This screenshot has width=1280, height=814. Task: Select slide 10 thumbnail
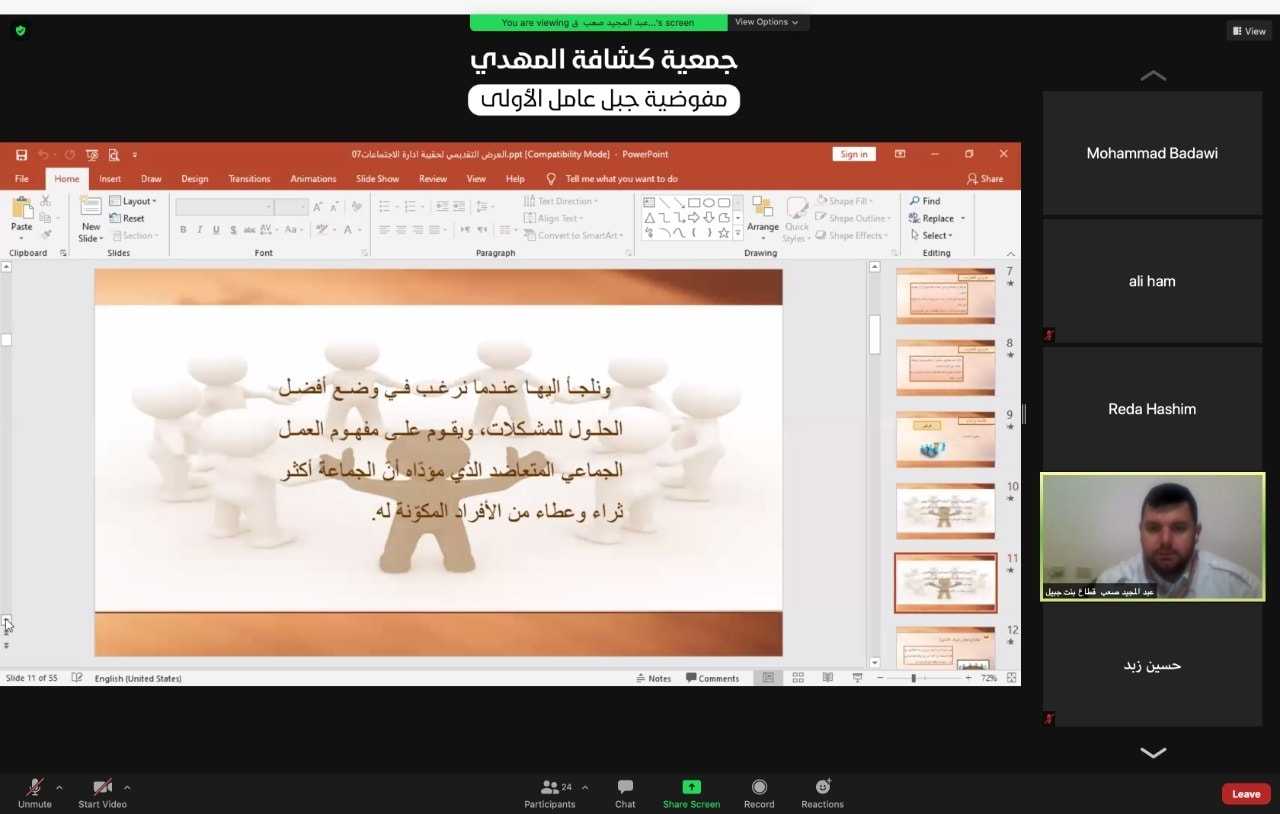945,511
